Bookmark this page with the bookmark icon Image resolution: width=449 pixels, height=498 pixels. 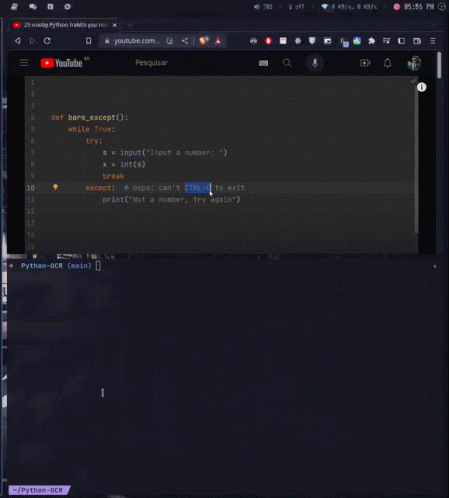point(88,41)
